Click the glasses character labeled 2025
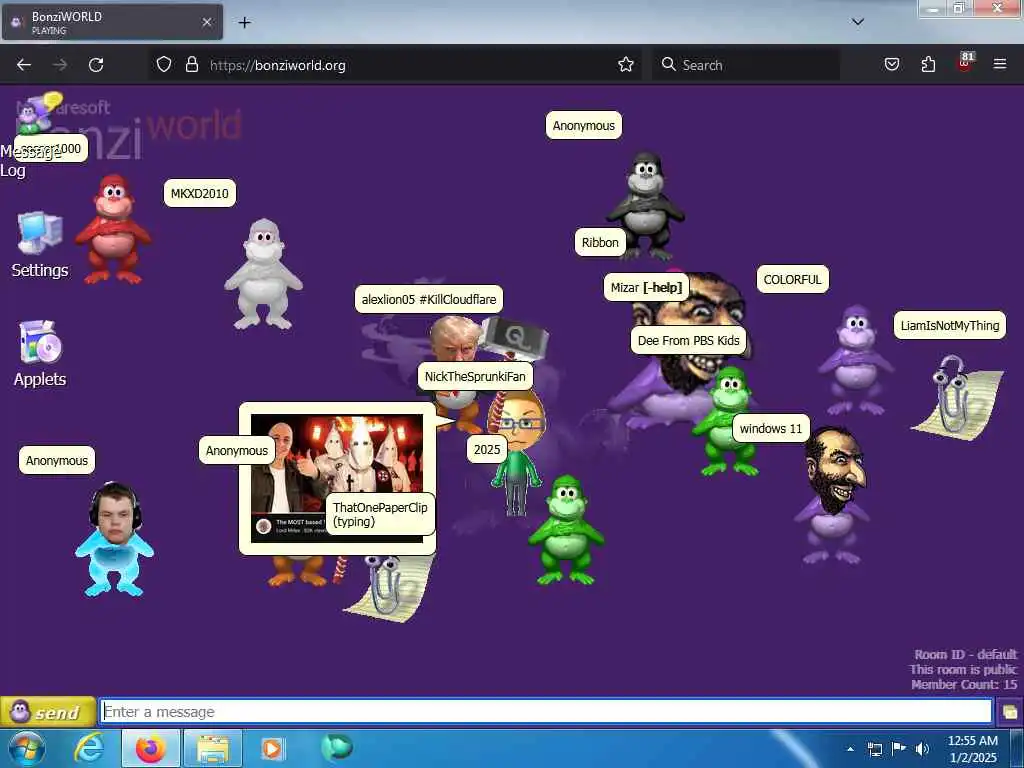This screenshot has width=1024, height=768. click(x=517, y=454)
